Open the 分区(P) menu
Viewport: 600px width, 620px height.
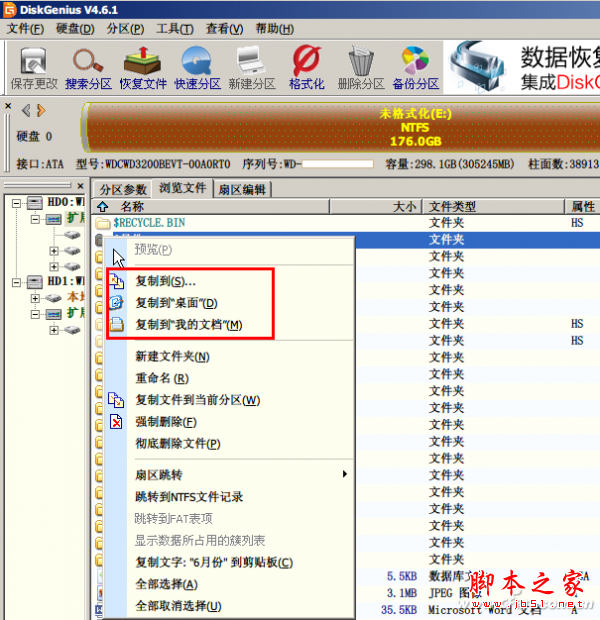pyautogui.click(x=125, y=29)
